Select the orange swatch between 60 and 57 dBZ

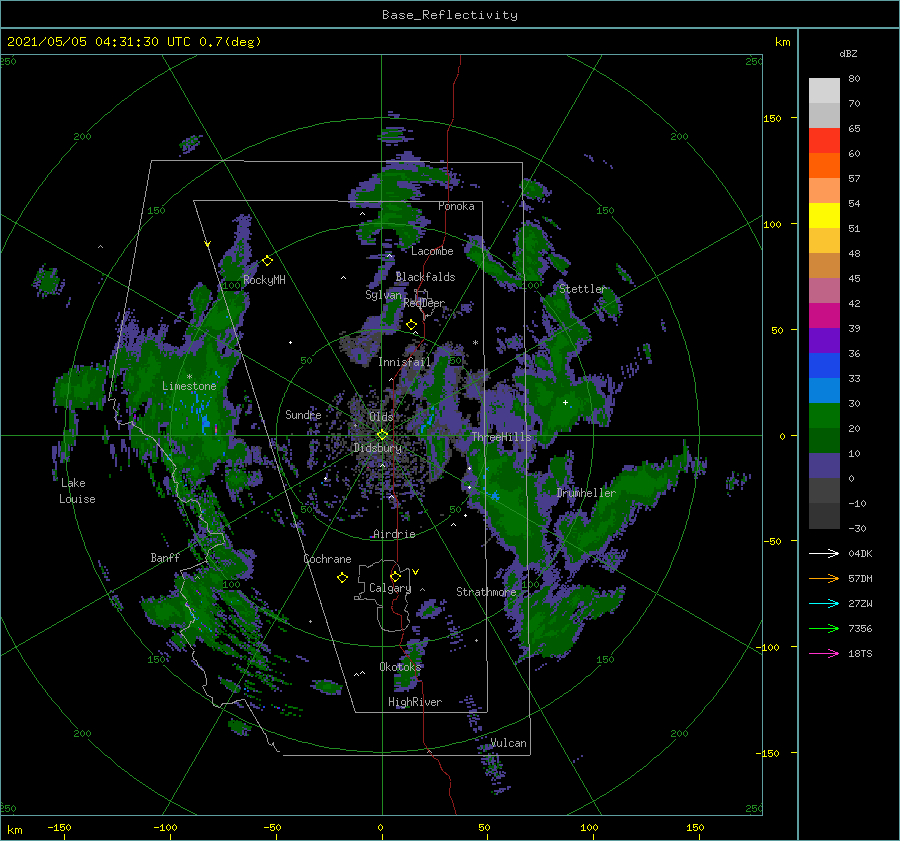pyautogui.click(x=824, y=165)
